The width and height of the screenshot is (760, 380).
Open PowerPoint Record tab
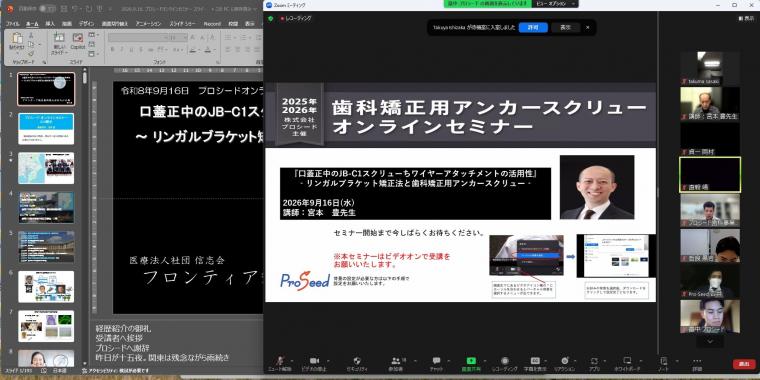(x=212, y=23)
